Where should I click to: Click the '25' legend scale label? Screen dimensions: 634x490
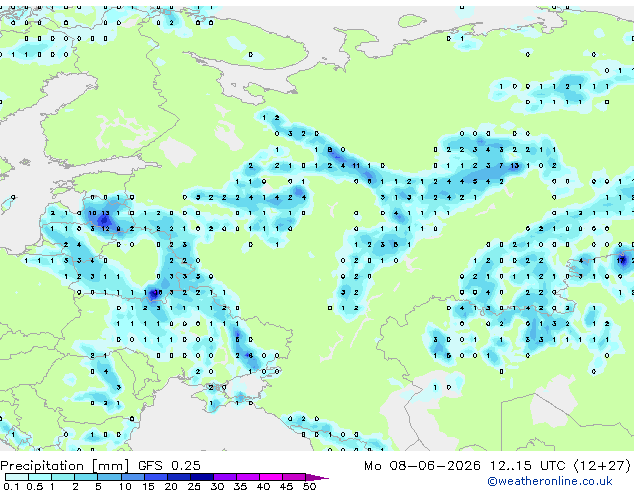point(194,486)
